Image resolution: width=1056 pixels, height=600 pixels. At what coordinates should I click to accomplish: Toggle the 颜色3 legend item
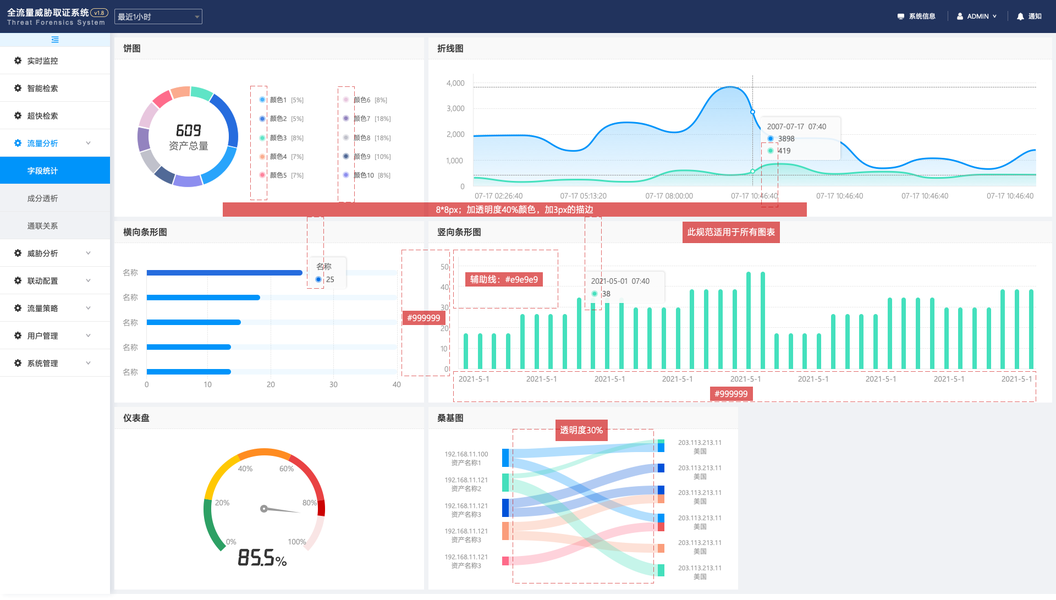pos(282,137)
